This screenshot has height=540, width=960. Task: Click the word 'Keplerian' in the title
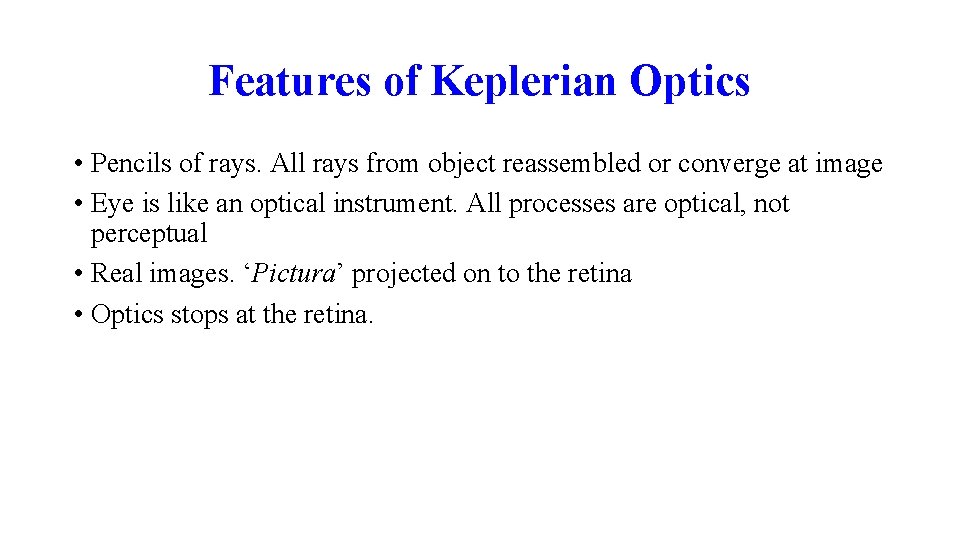[x=524, y=81]
